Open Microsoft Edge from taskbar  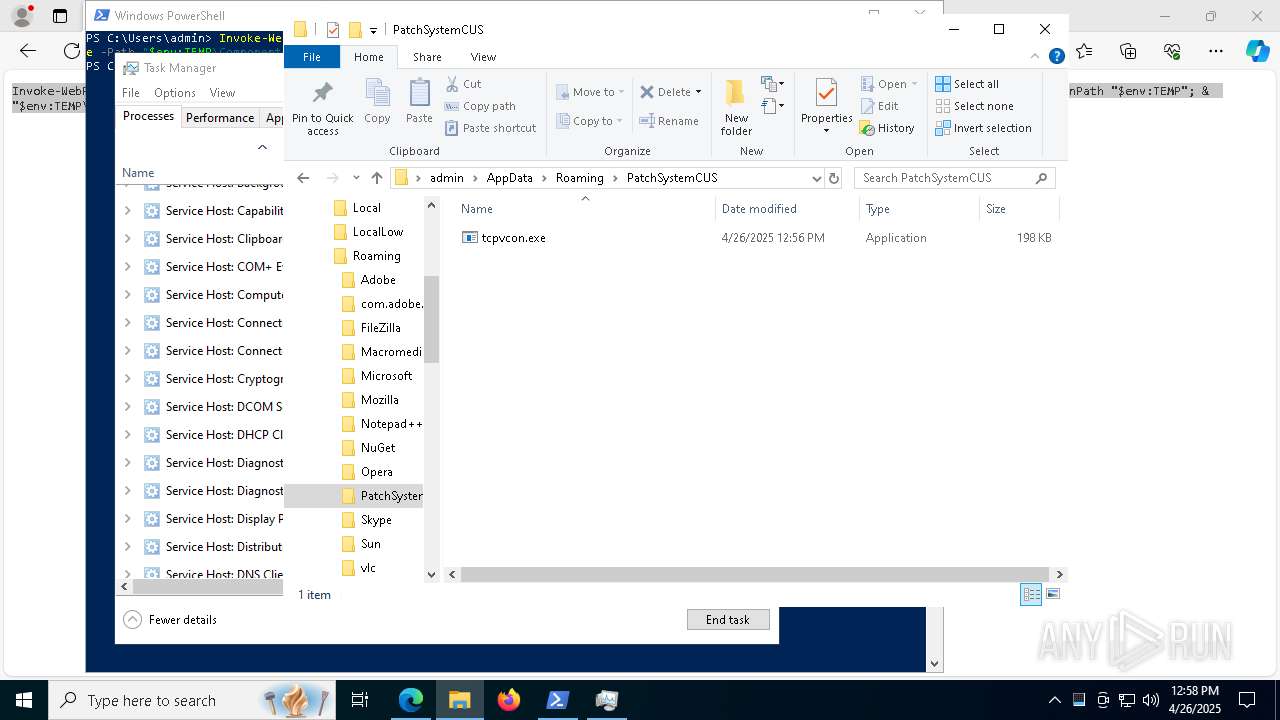click(x=411, y=700)
